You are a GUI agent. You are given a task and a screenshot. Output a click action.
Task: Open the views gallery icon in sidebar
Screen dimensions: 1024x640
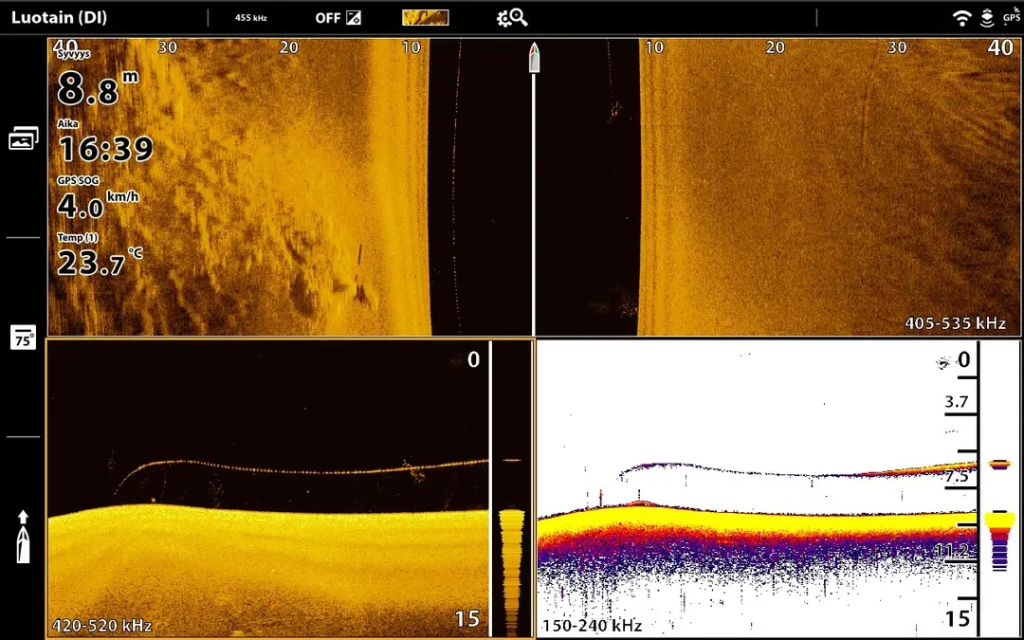[x=23, y=139]
